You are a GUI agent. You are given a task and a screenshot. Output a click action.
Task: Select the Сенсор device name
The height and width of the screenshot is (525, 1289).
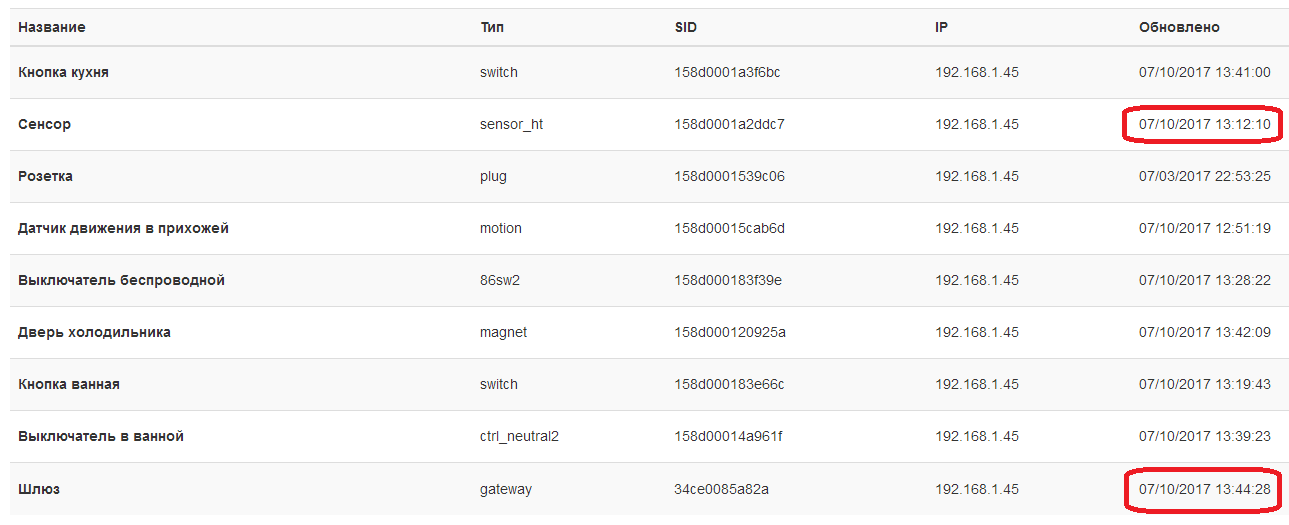(44, 124)
